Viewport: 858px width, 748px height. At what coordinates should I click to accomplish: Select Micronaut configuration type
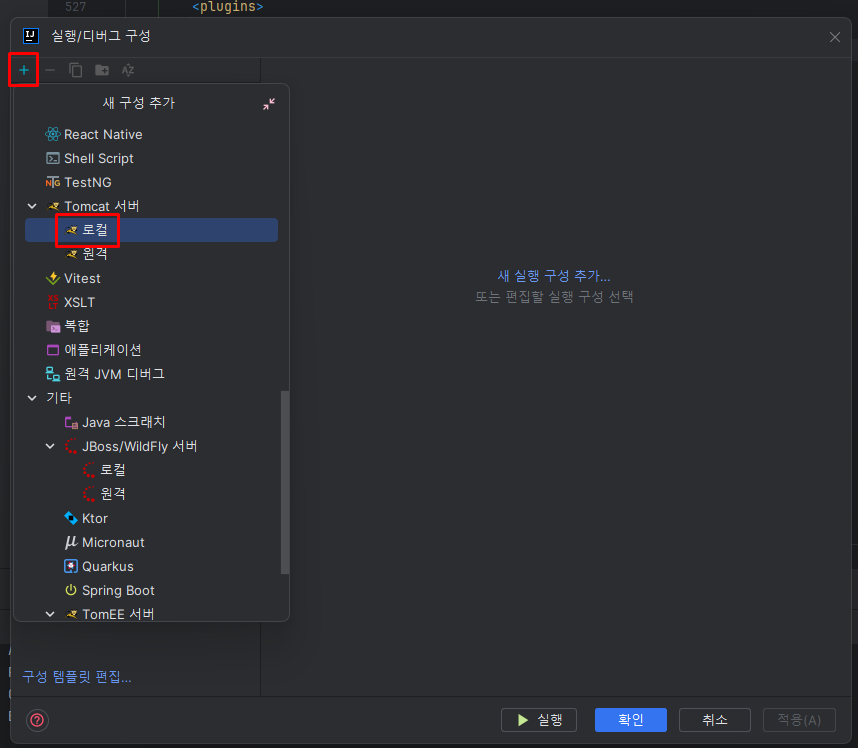click(113, 542)
